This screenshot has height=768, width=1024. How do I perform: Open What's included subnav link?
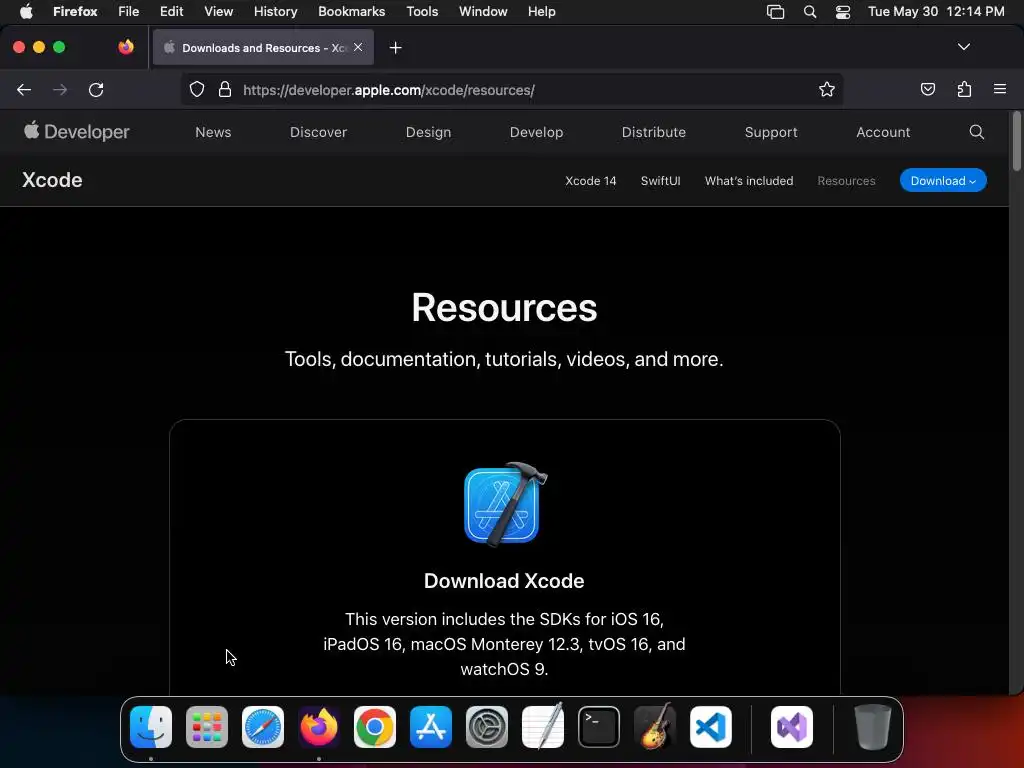(x=748, y=181)
